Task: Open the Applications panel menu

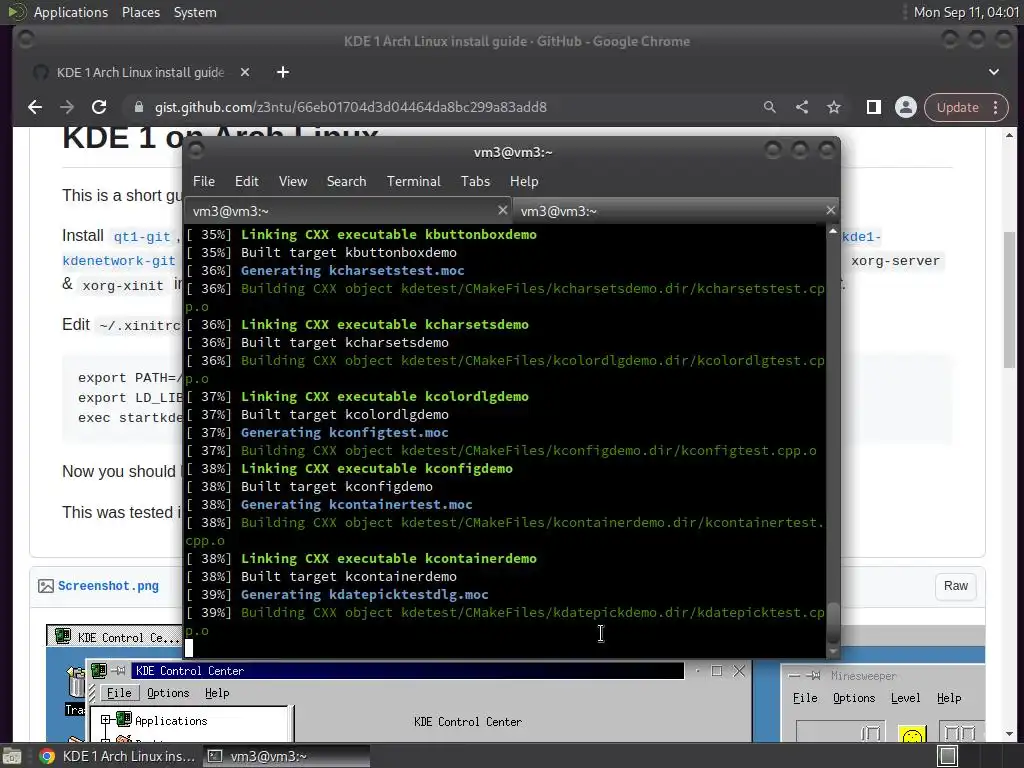Action: pos(71,12)
